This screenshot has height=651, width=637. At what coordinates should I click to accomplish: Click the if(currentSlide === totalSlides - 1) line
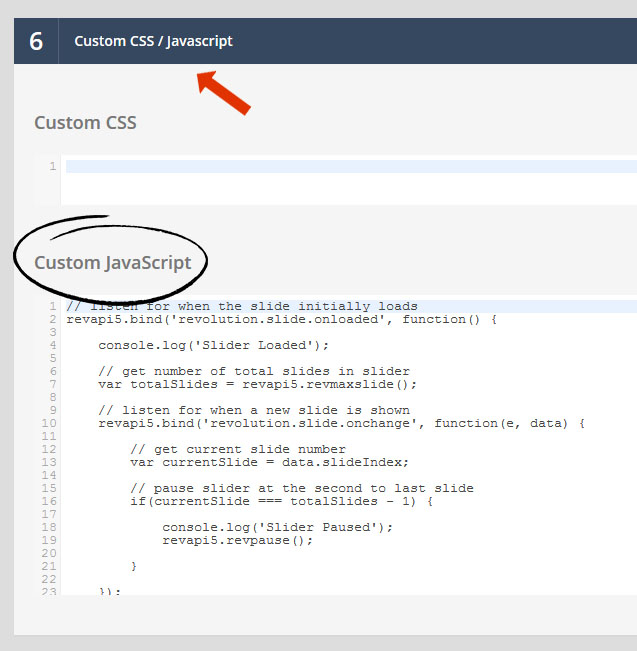(281, 501)
